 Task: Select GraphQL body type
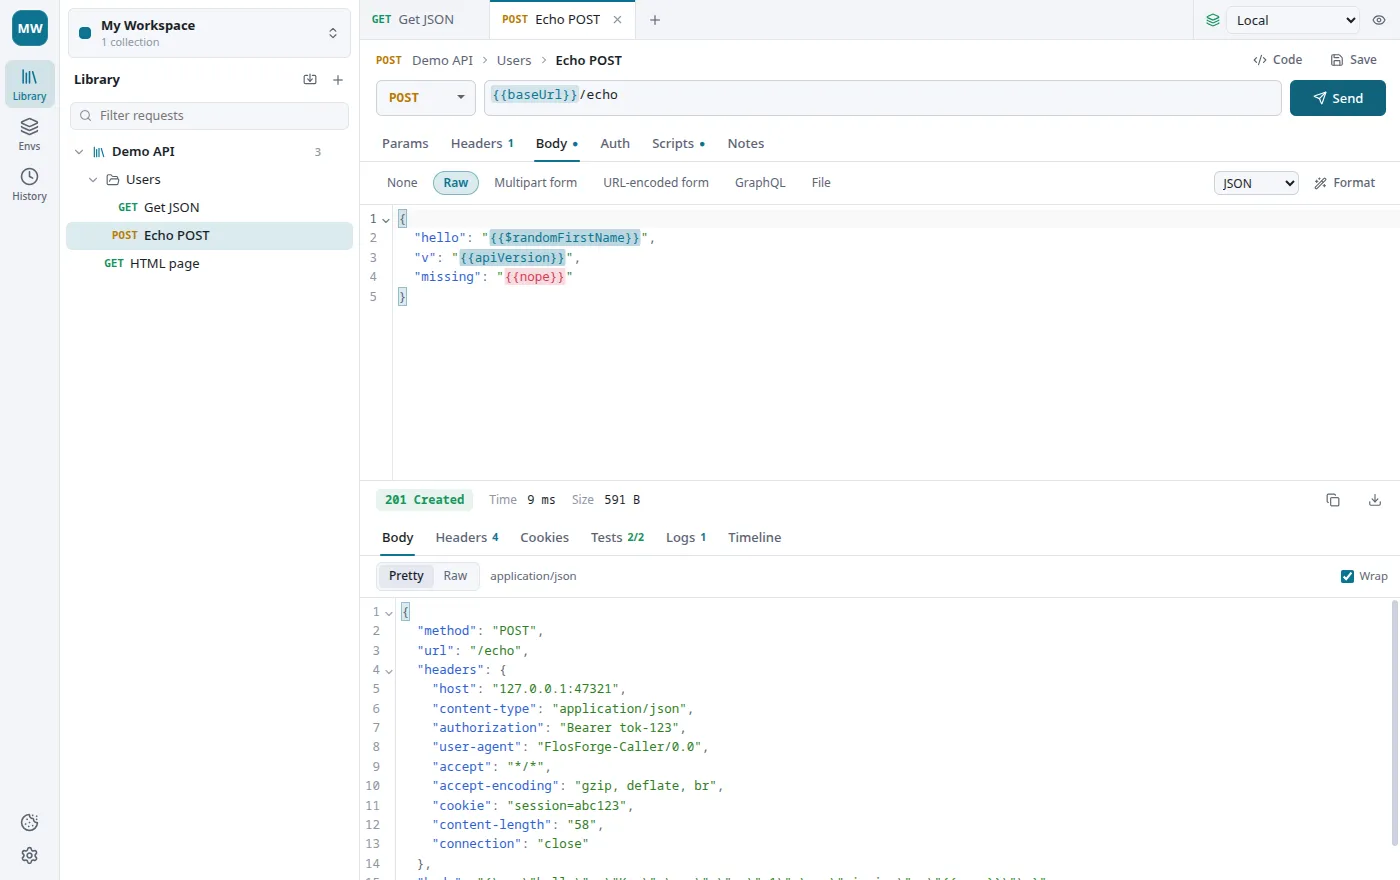click(x=760, y=183)
